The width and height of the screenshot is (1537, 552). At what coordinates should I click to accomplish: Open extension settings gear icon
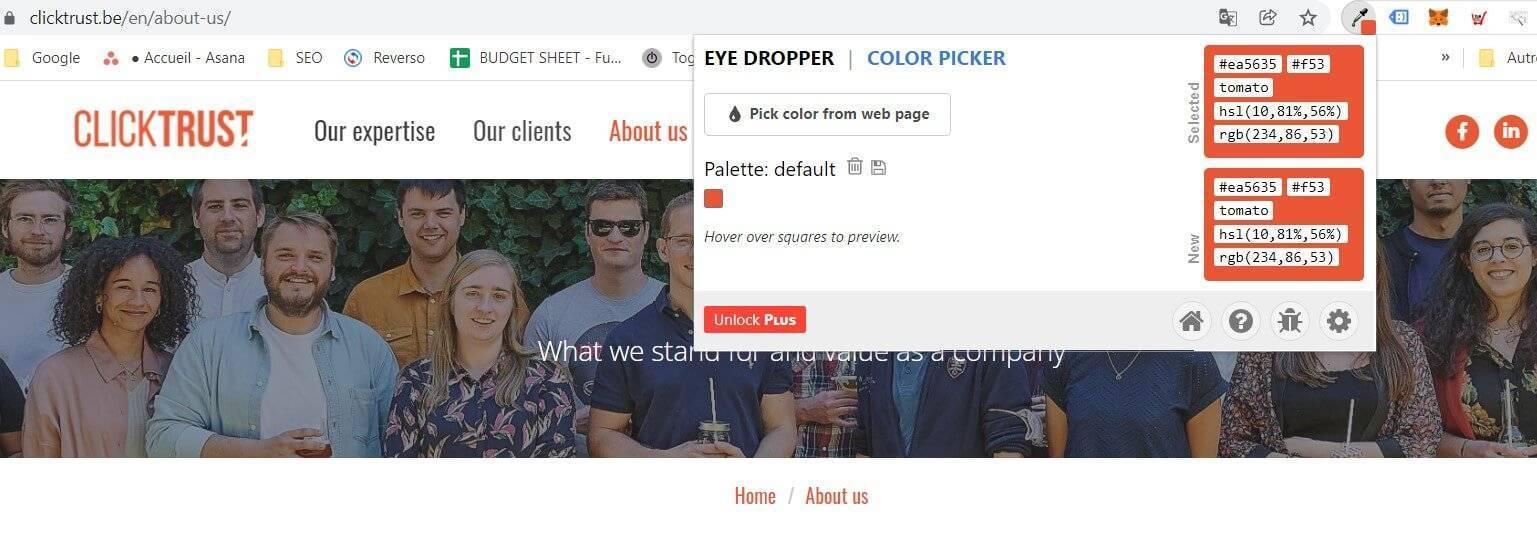point(1339,321)
